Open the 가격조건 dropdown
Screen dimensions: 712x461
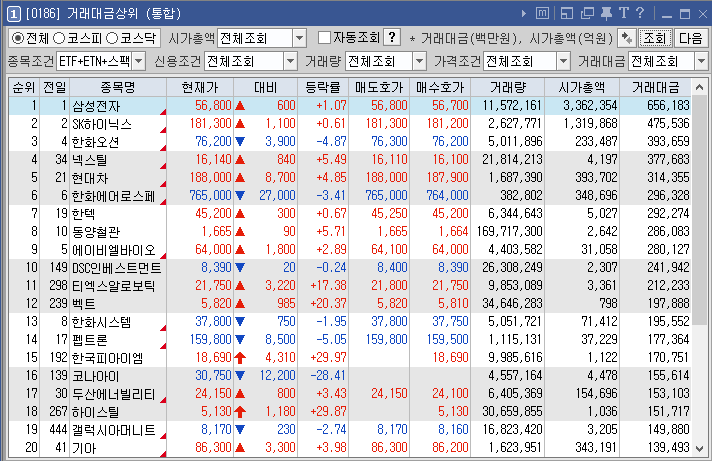click(x=563, y=61)
